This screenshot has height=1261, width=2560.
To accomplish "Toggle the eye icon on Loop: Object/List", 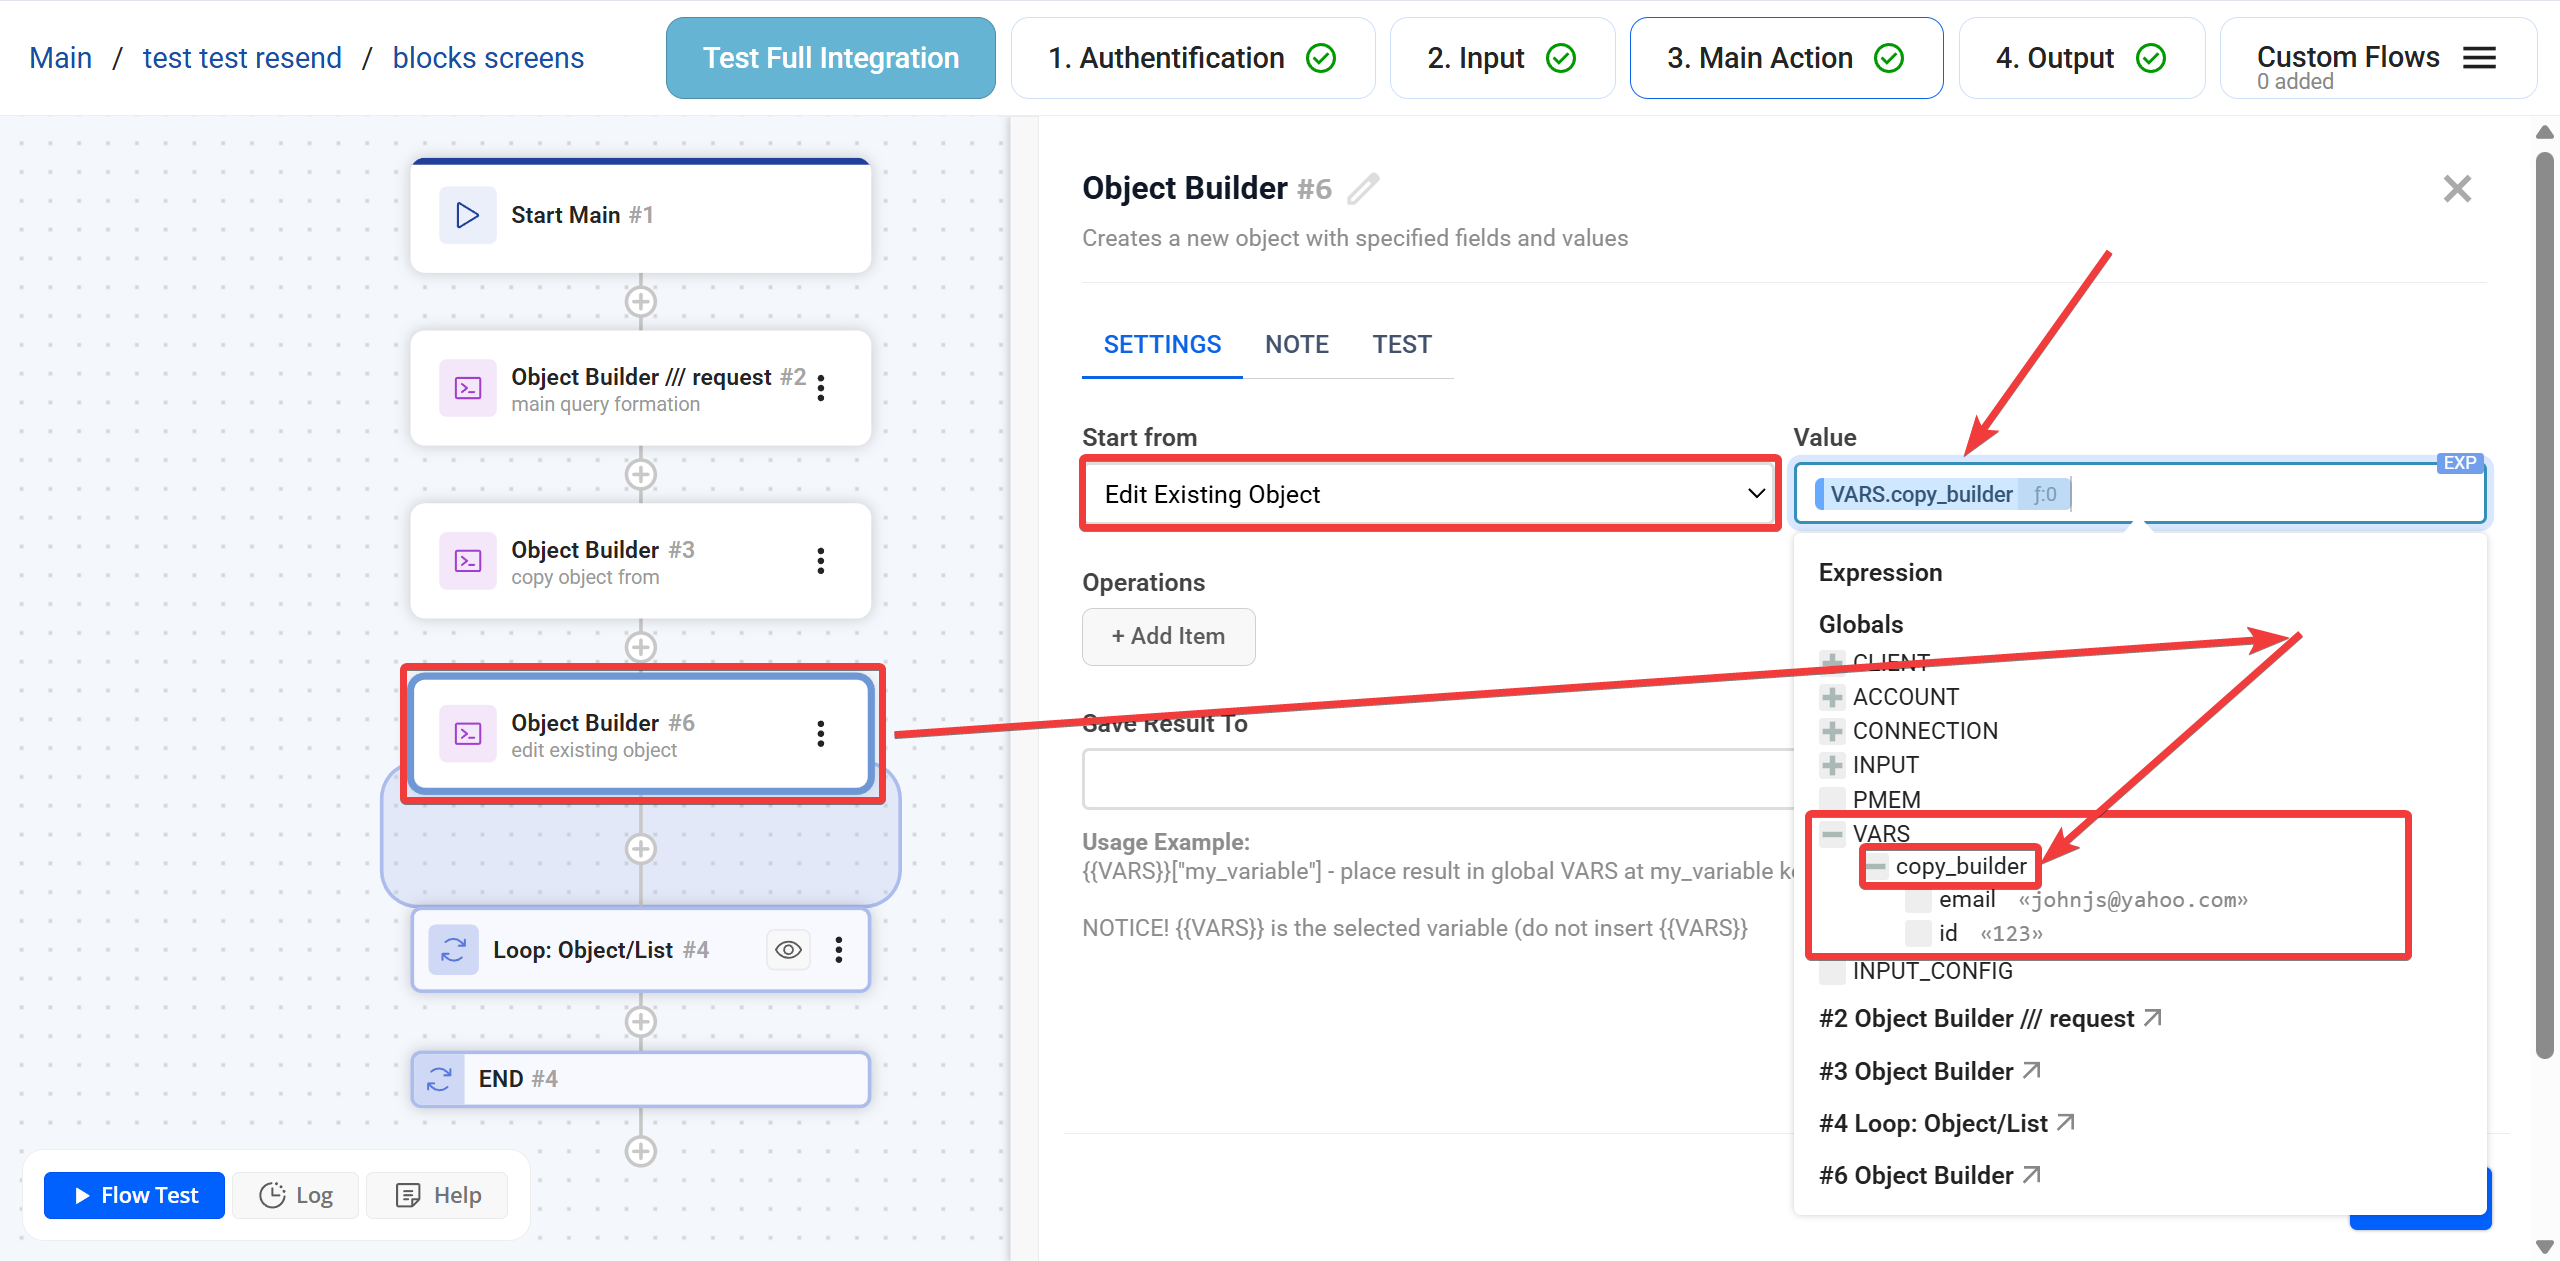I will pos(788,950).
